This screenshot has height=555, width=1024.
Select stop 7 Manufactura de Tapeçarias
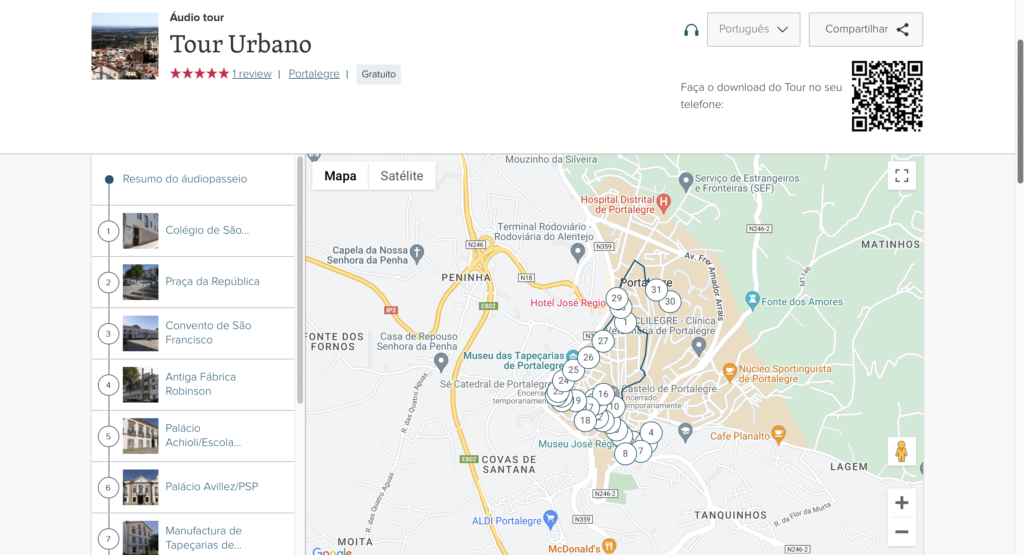[193, 535]
